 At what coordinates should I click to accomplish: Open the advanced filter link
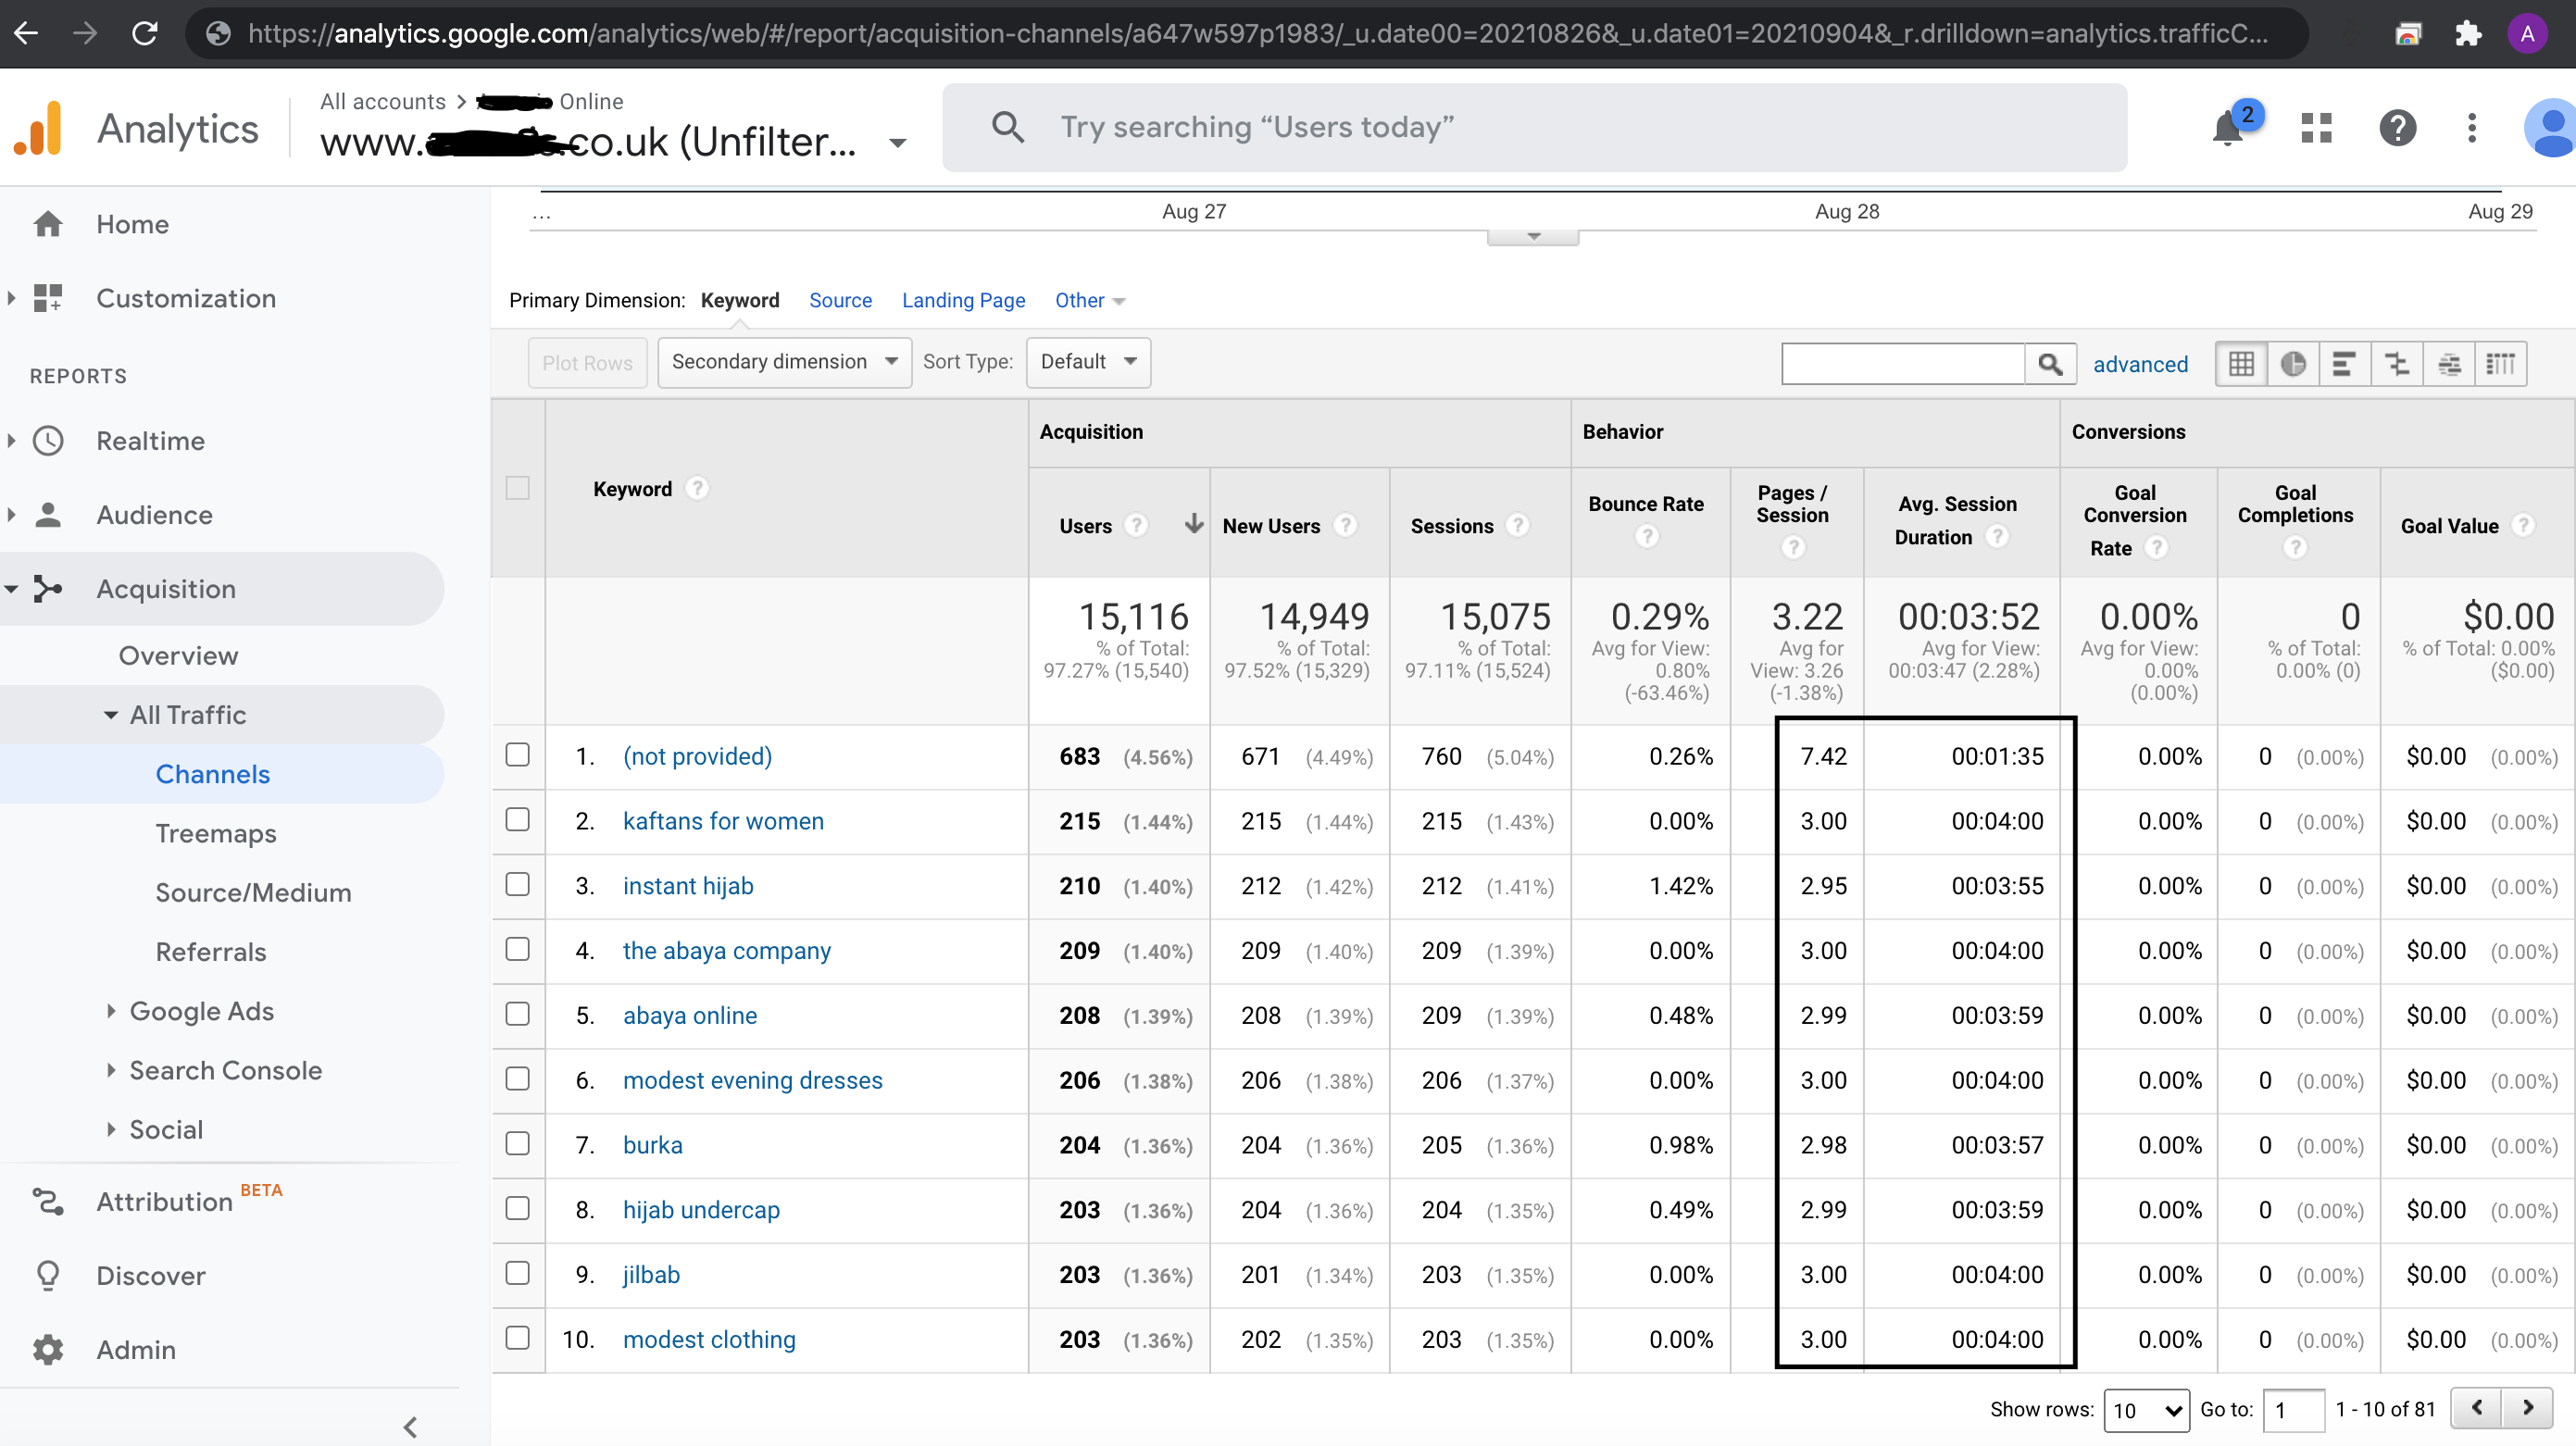click(2140, 364)
